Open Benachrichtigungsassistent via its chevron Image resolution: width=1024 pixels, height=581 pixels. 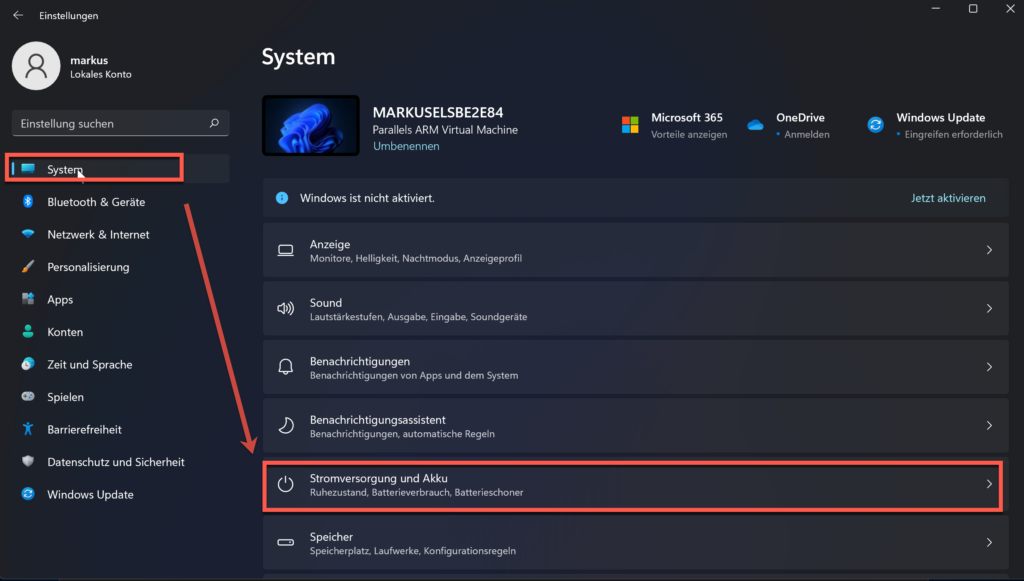[989, 426]
